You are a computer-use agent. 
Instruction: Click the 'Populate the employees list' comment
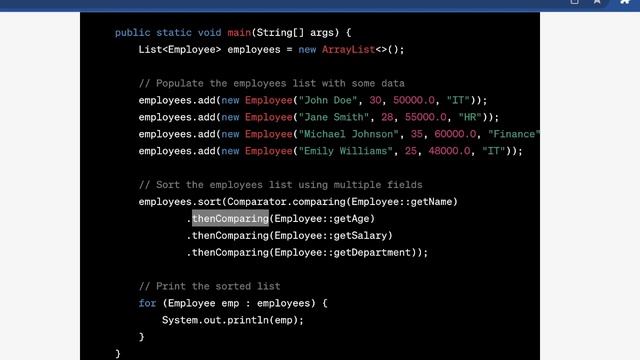tap(271, 83)
